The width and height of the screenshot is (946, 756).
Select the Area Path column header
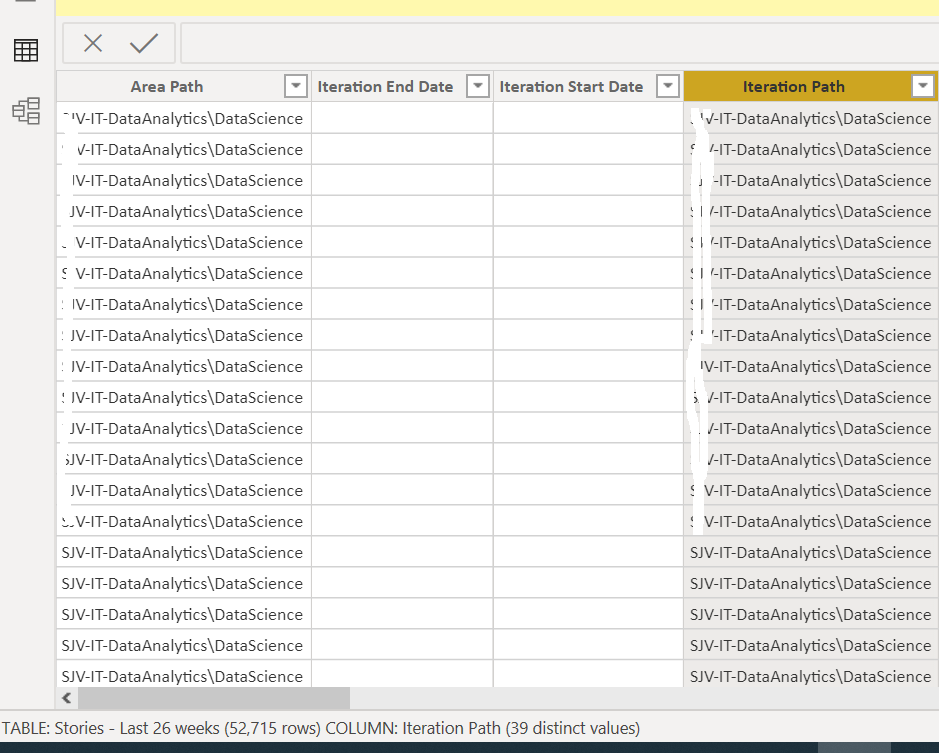167,86
